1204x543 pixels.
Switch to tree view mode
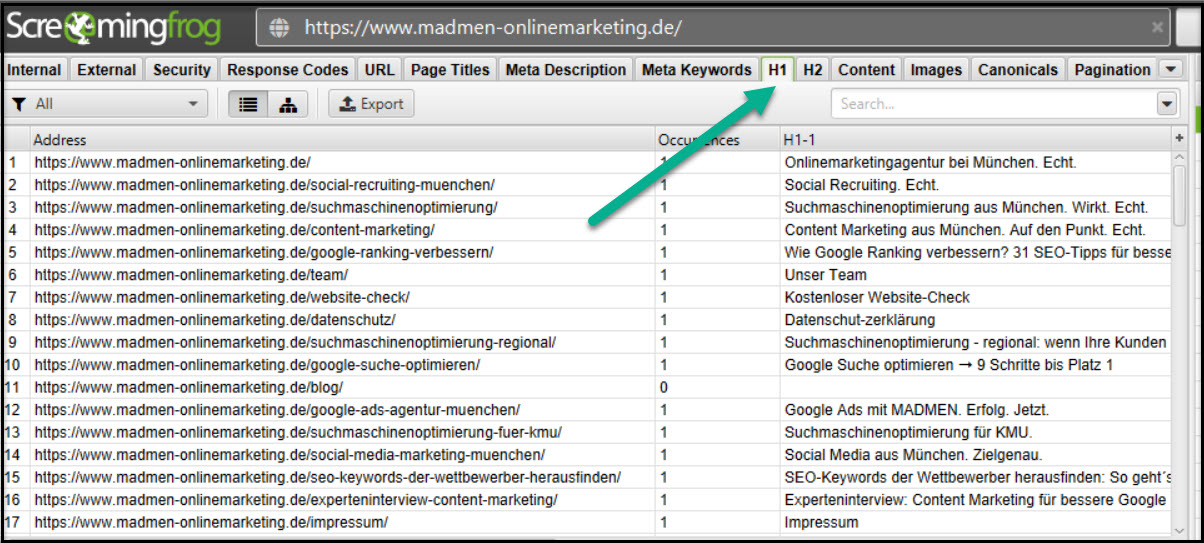point(288,104)
